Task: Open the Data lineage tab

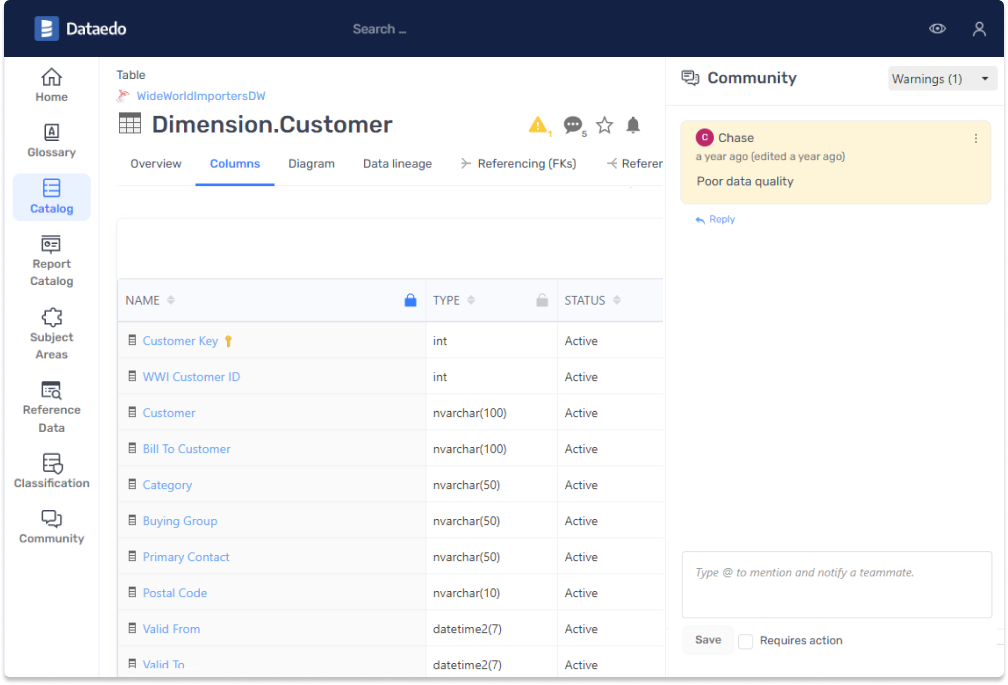Action: click(397, 163)
